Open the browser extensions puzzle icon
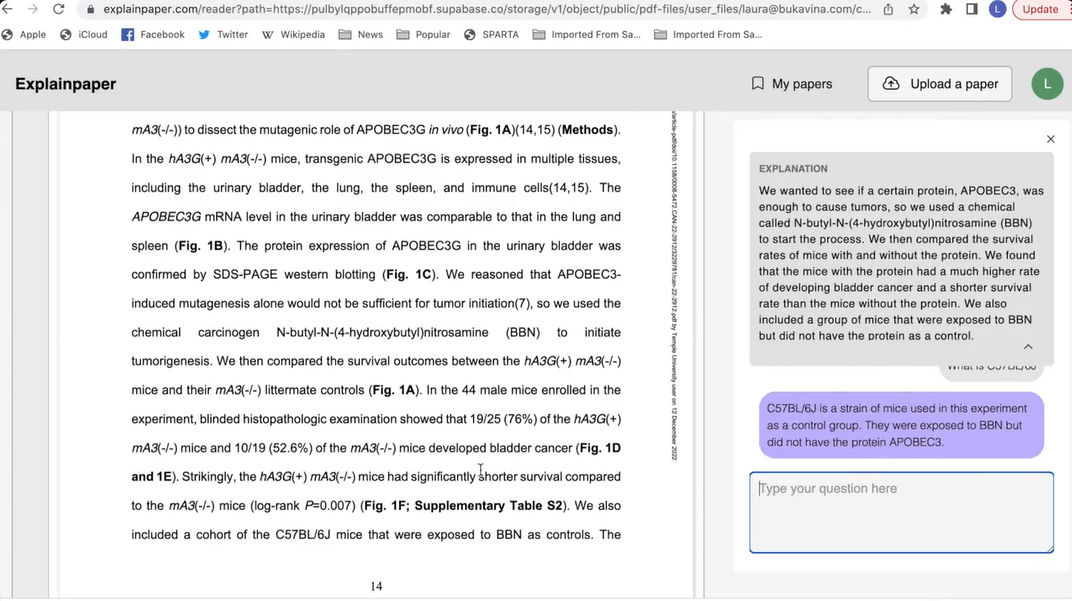Image resolution: width=1072 pixels, height=601 pixels. 946,9
